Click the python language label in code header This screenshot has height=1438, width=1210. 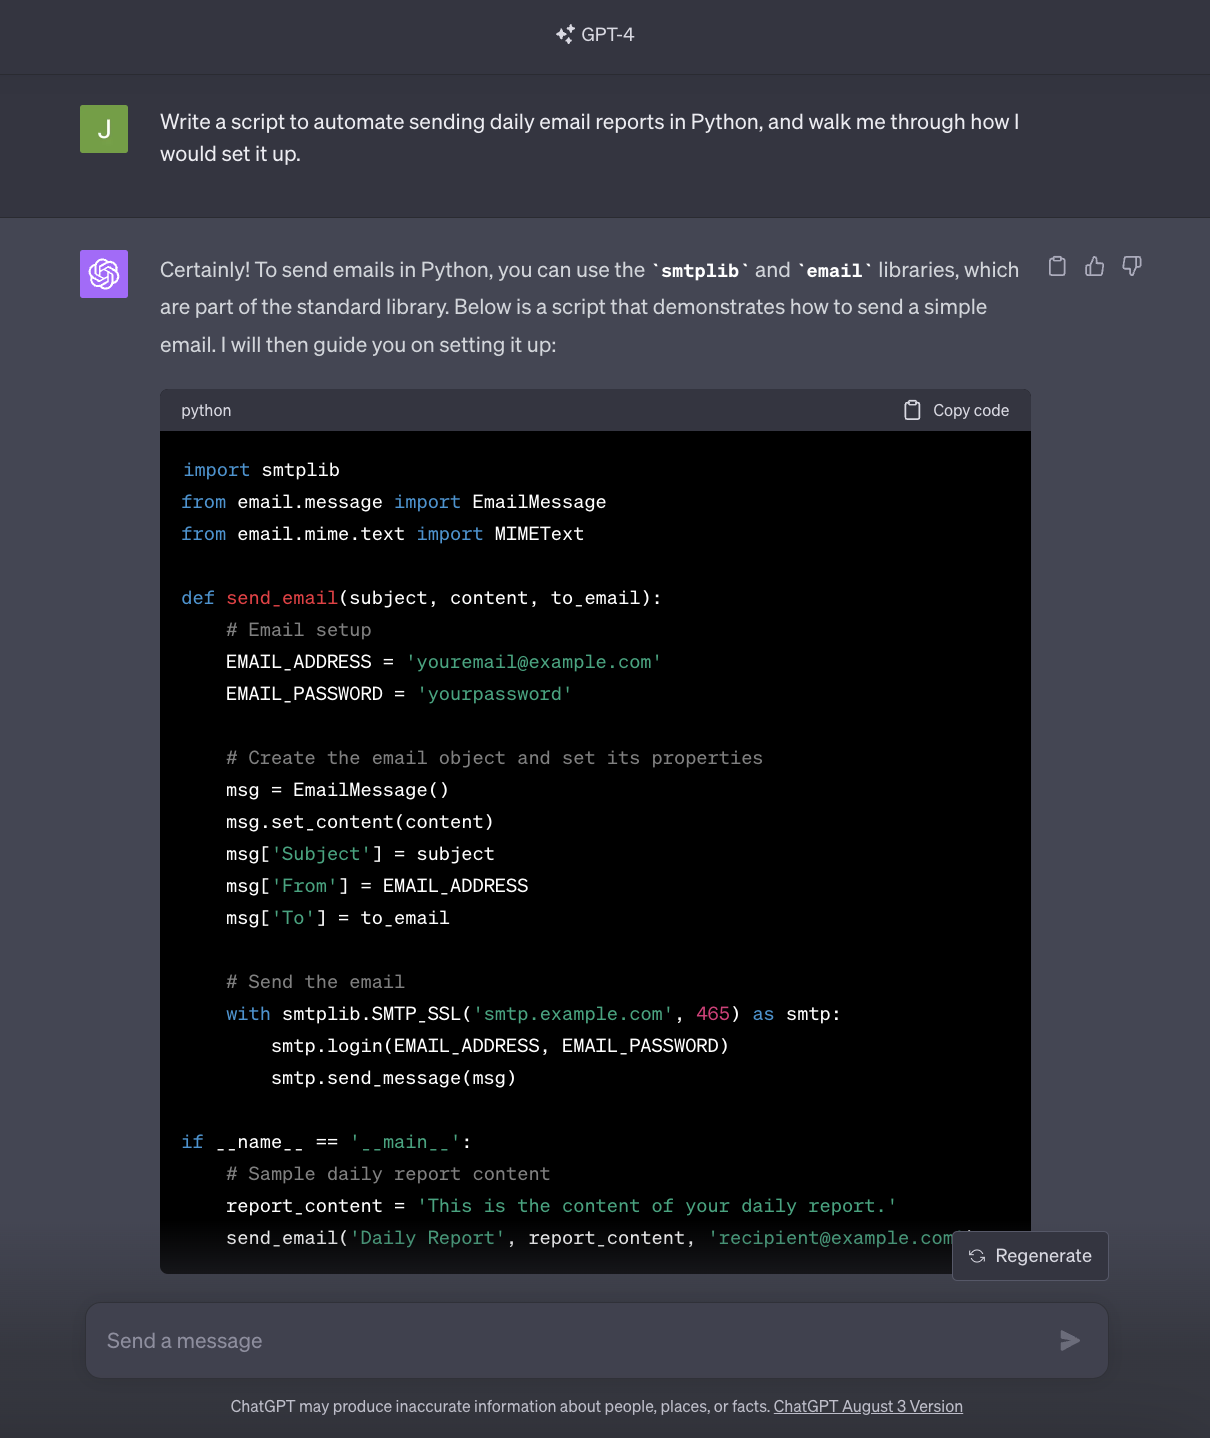pos(206,410)
